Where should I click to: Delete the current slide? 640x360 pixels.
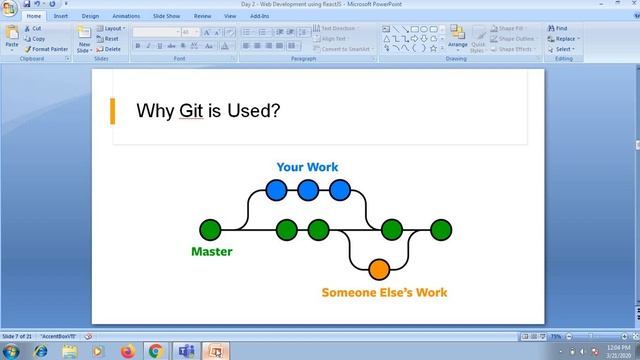109,49
